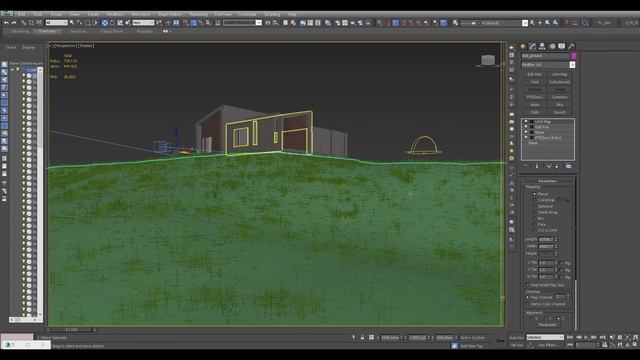Open the Rendering menu

199,14
